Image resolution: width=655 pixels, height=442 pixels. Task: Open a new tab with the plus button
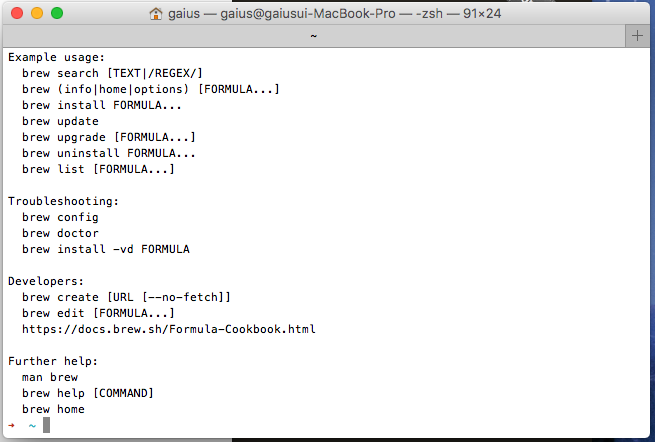click(x=638, y=35)
